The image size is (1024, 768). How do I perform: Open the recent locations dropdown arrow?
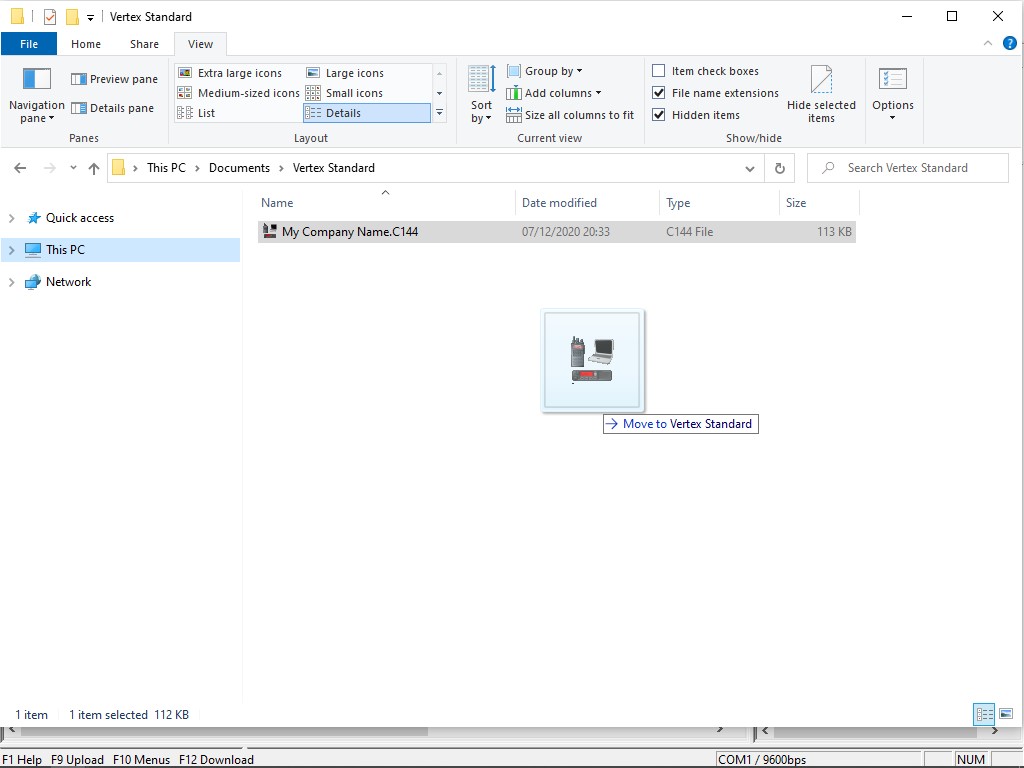[x=73, y=168]
